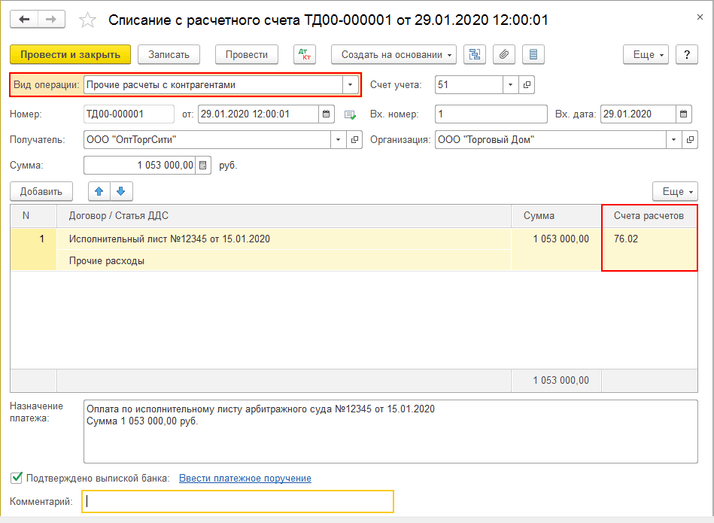Click 'Ввести платежное поручение' link
The width and height of the screenshot is (714, 523).
coord(245,478)
